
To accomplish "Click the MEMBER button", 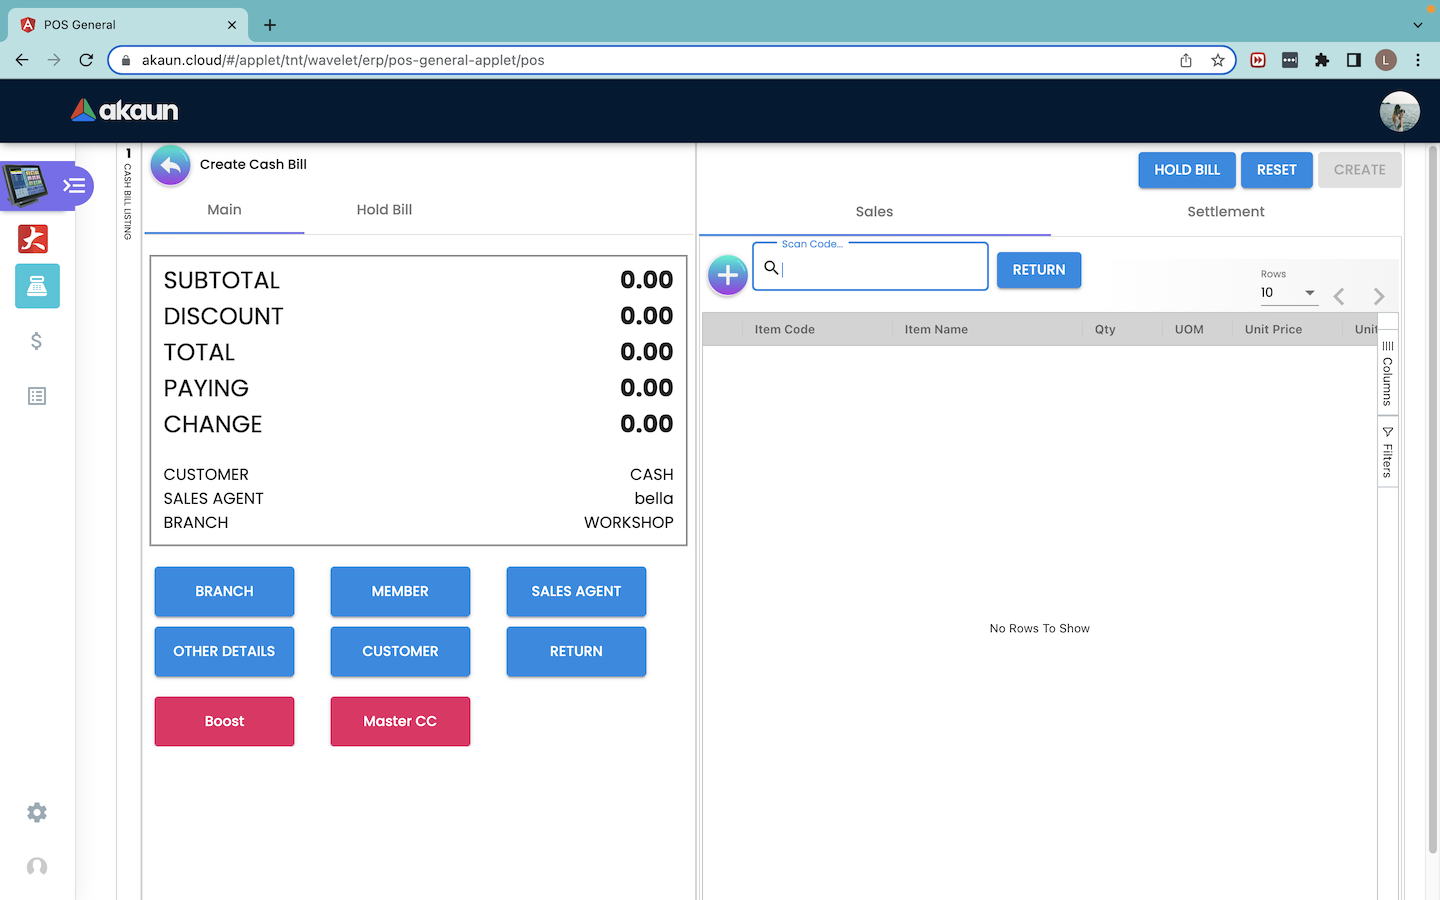I will click(x=400, y=592).
